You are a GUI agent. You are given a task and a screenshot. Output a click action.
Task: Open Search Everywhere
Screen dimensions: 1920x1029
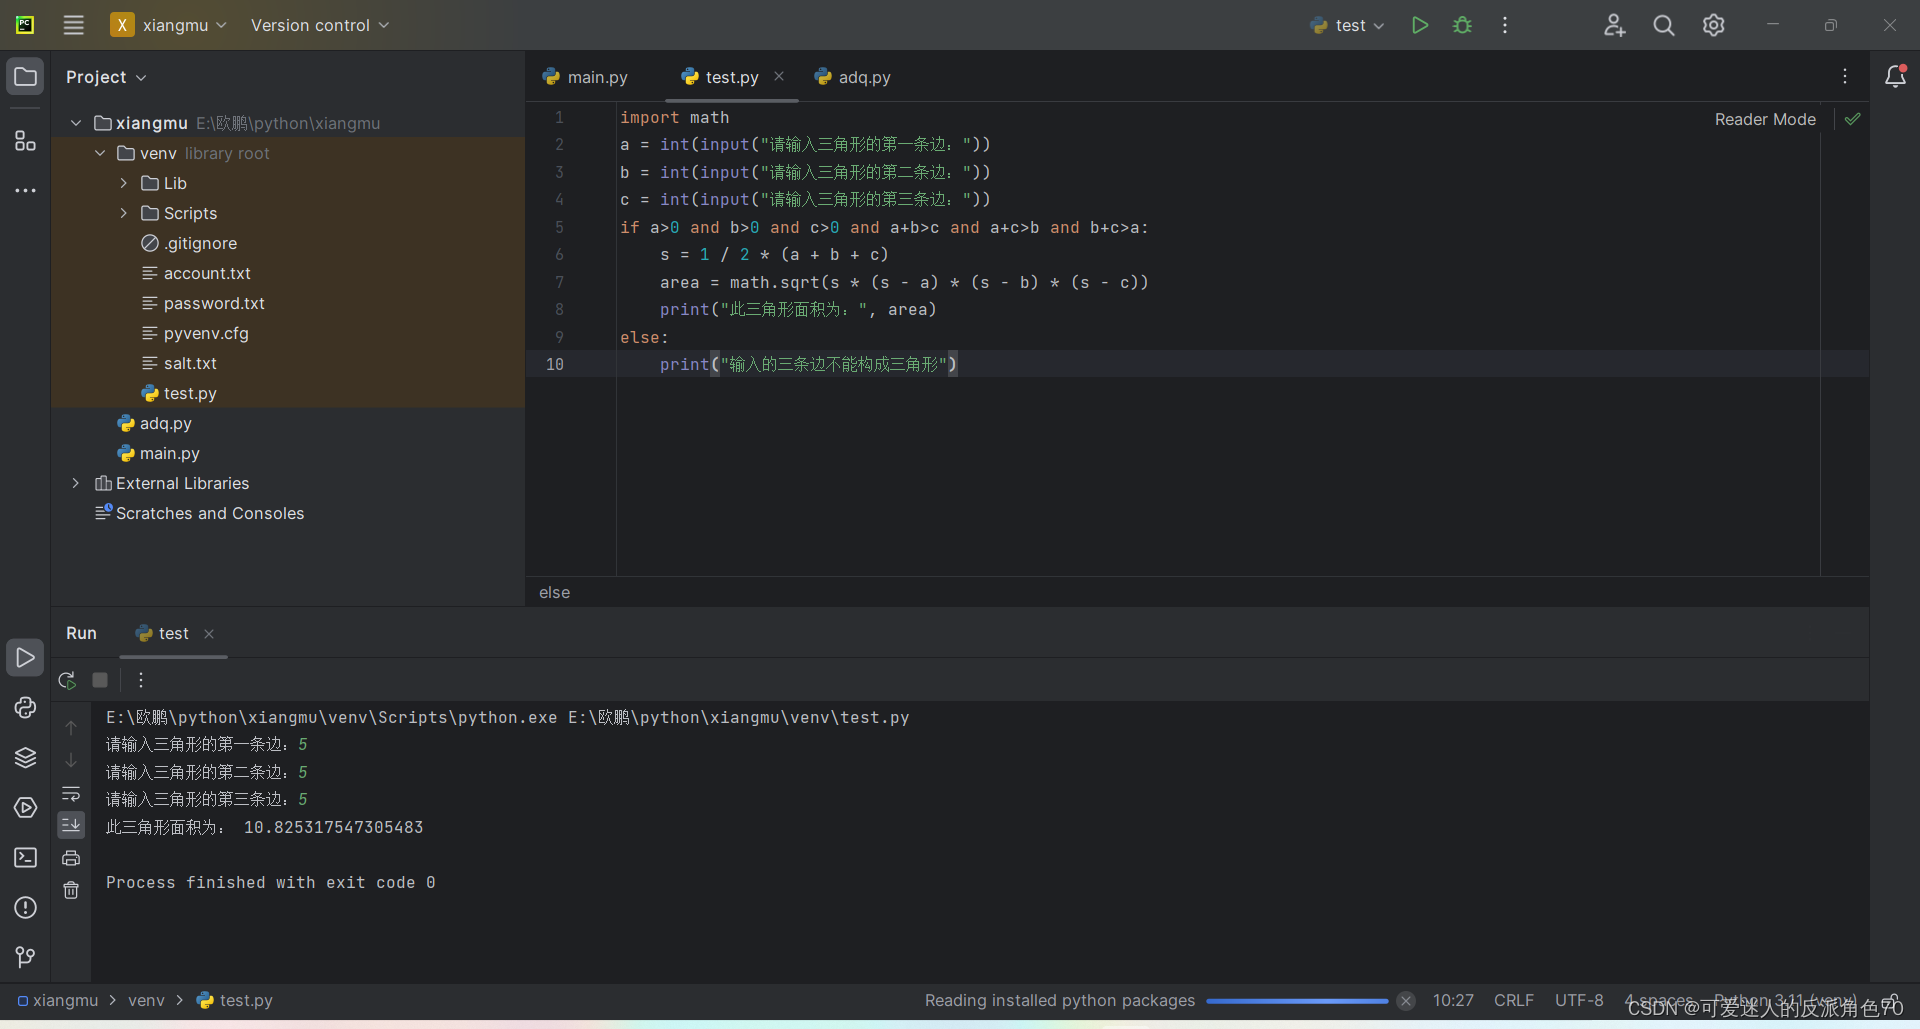(x=1663, y=25)
